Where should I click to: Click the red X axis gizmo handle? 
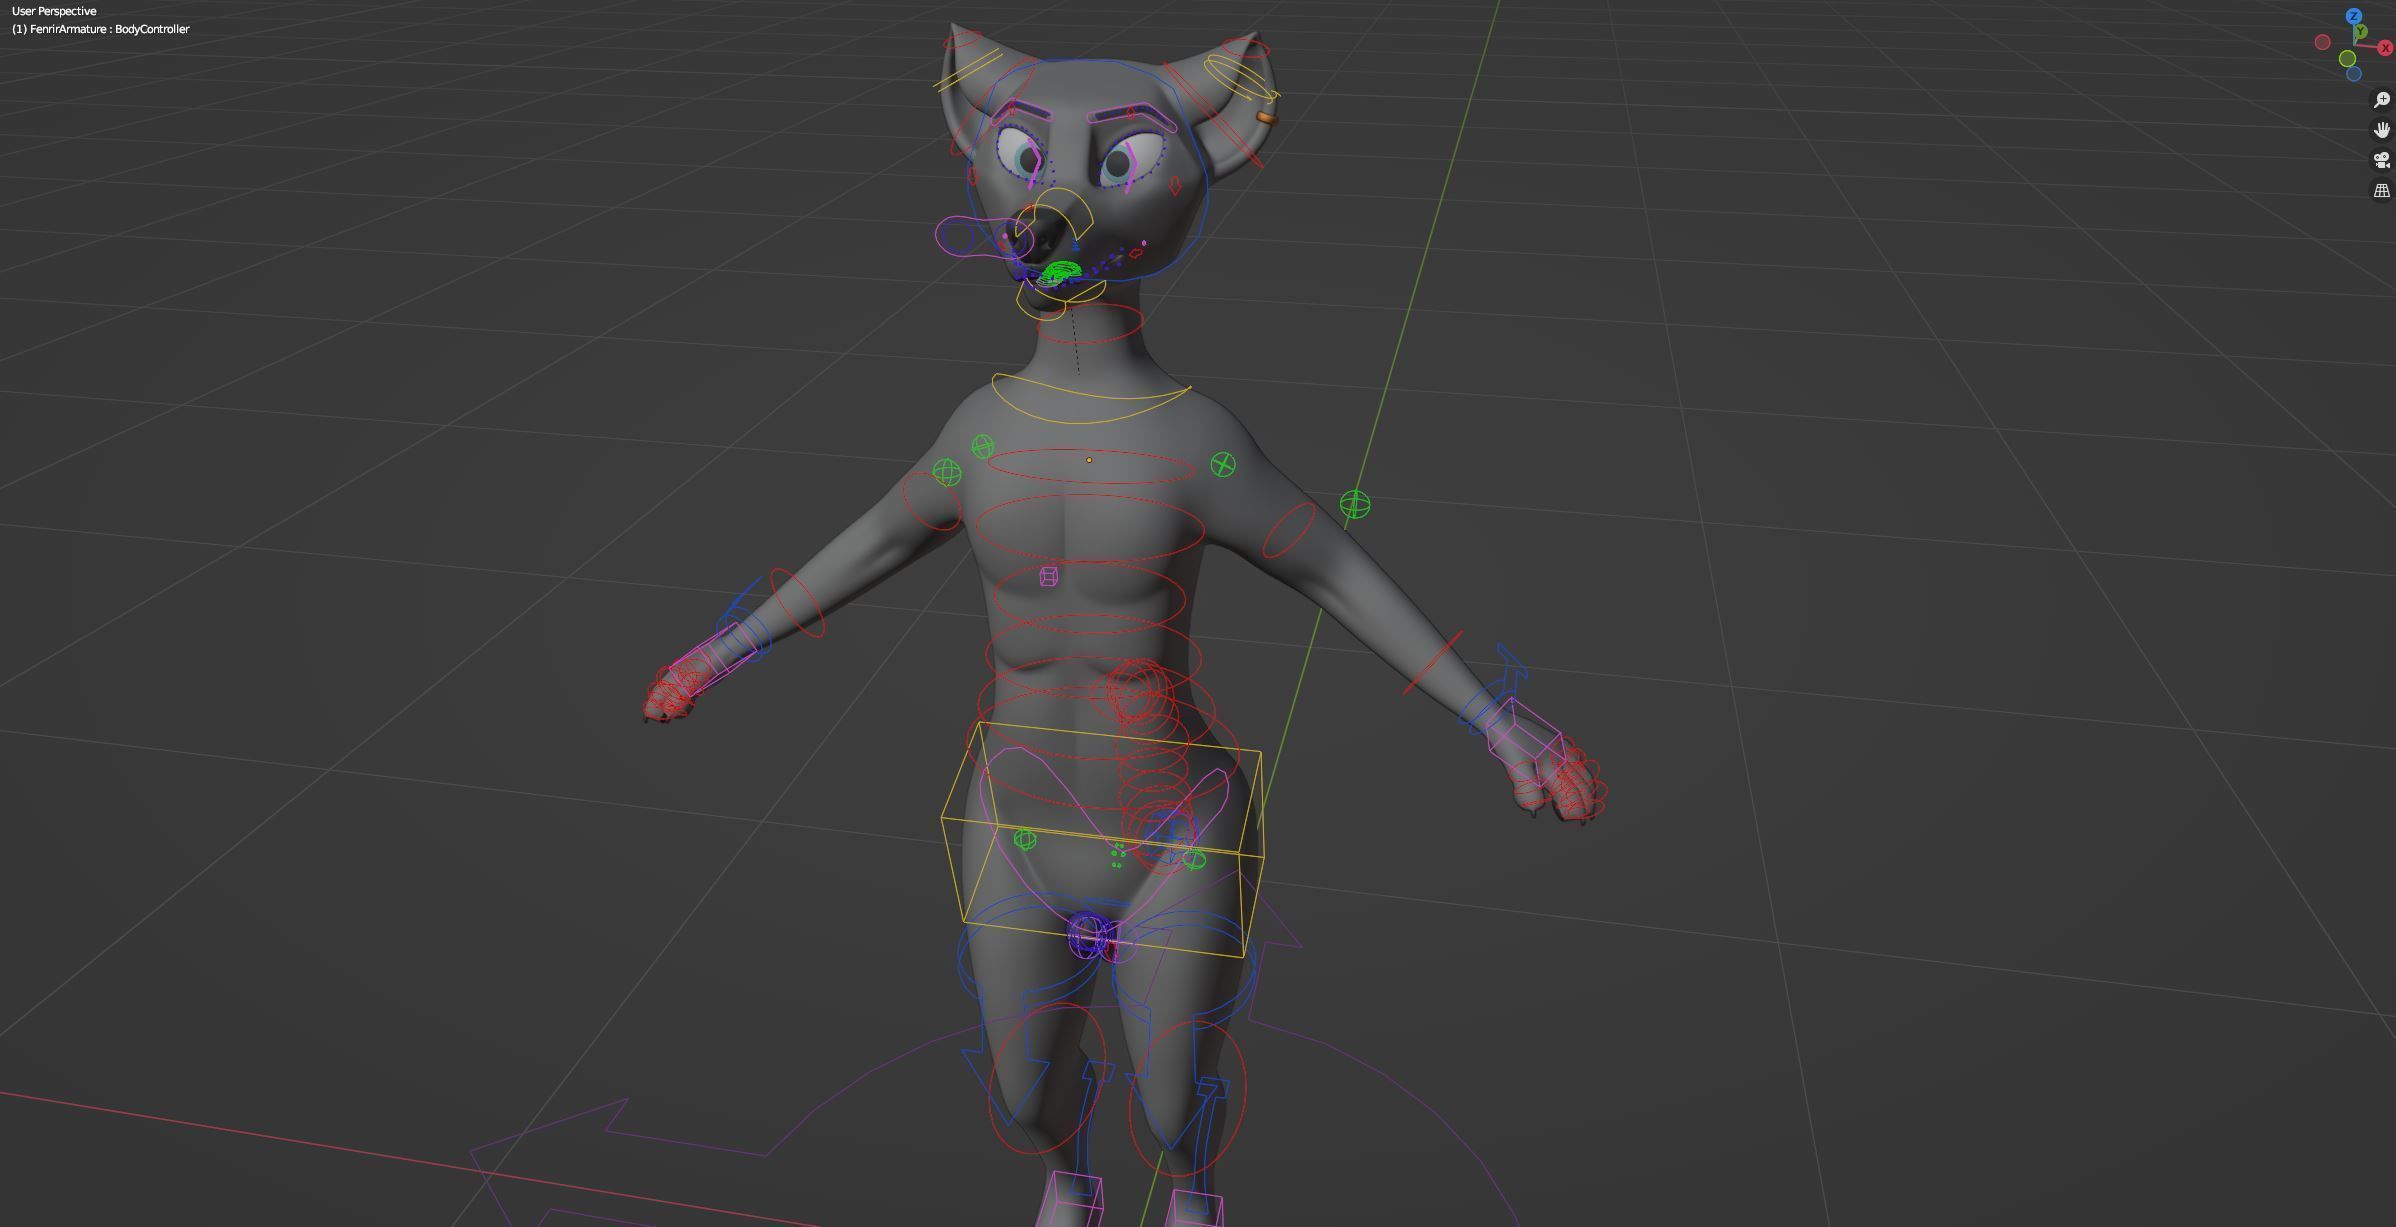(2385, 48)
